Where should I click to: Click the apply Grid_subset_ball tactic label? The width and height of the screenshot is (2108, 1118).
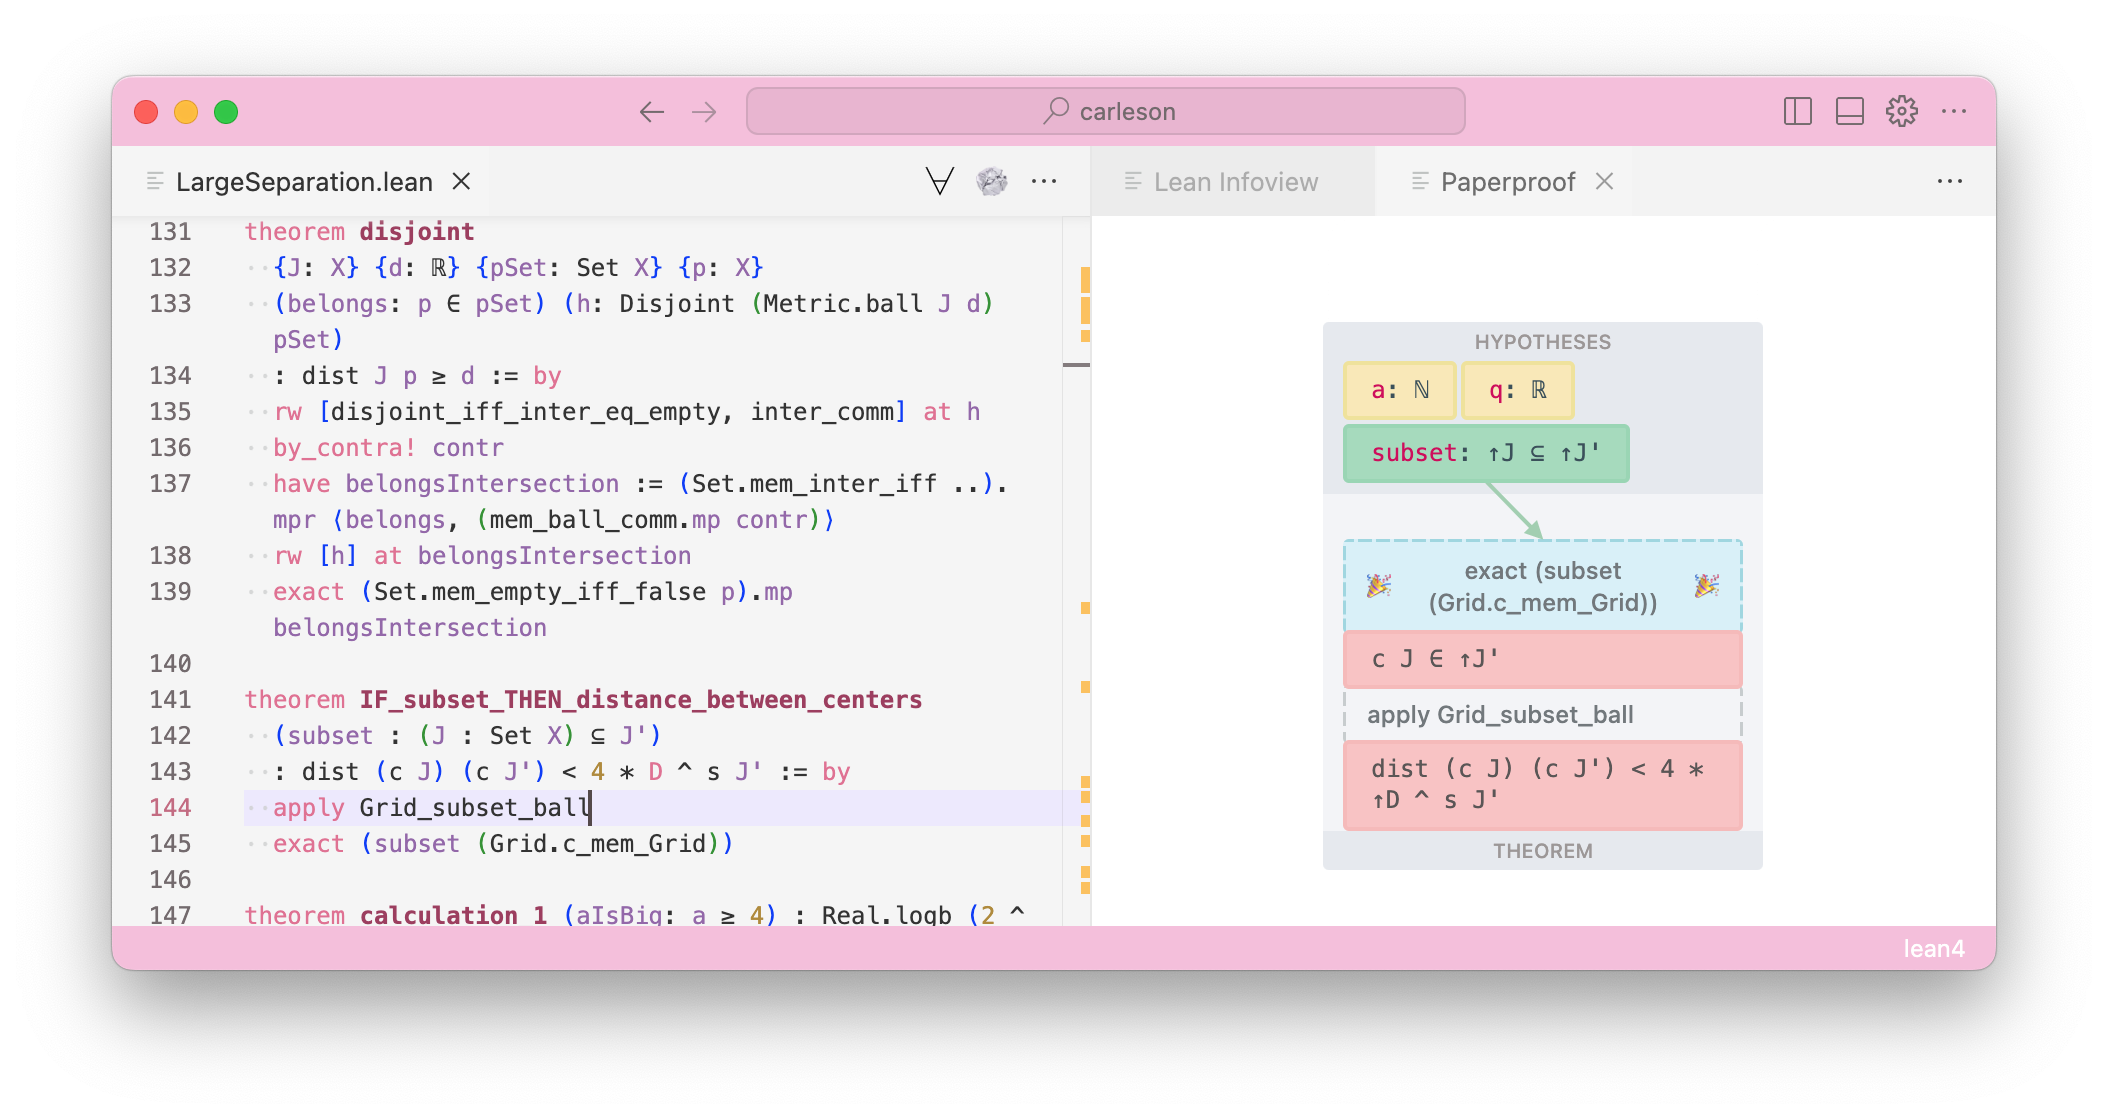pyautogui.click(x=1500, y=715)
